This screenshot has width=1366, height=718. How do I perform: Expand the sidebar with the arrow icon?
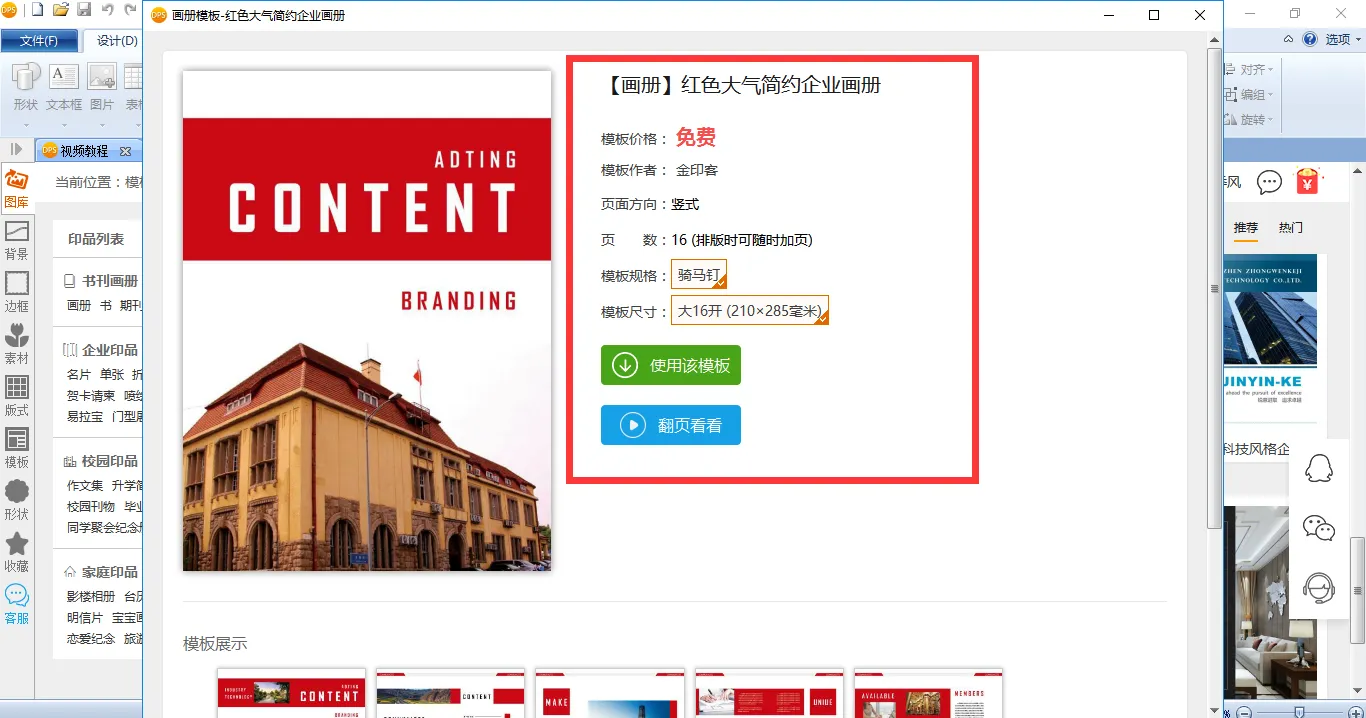(x=16, y=150)
